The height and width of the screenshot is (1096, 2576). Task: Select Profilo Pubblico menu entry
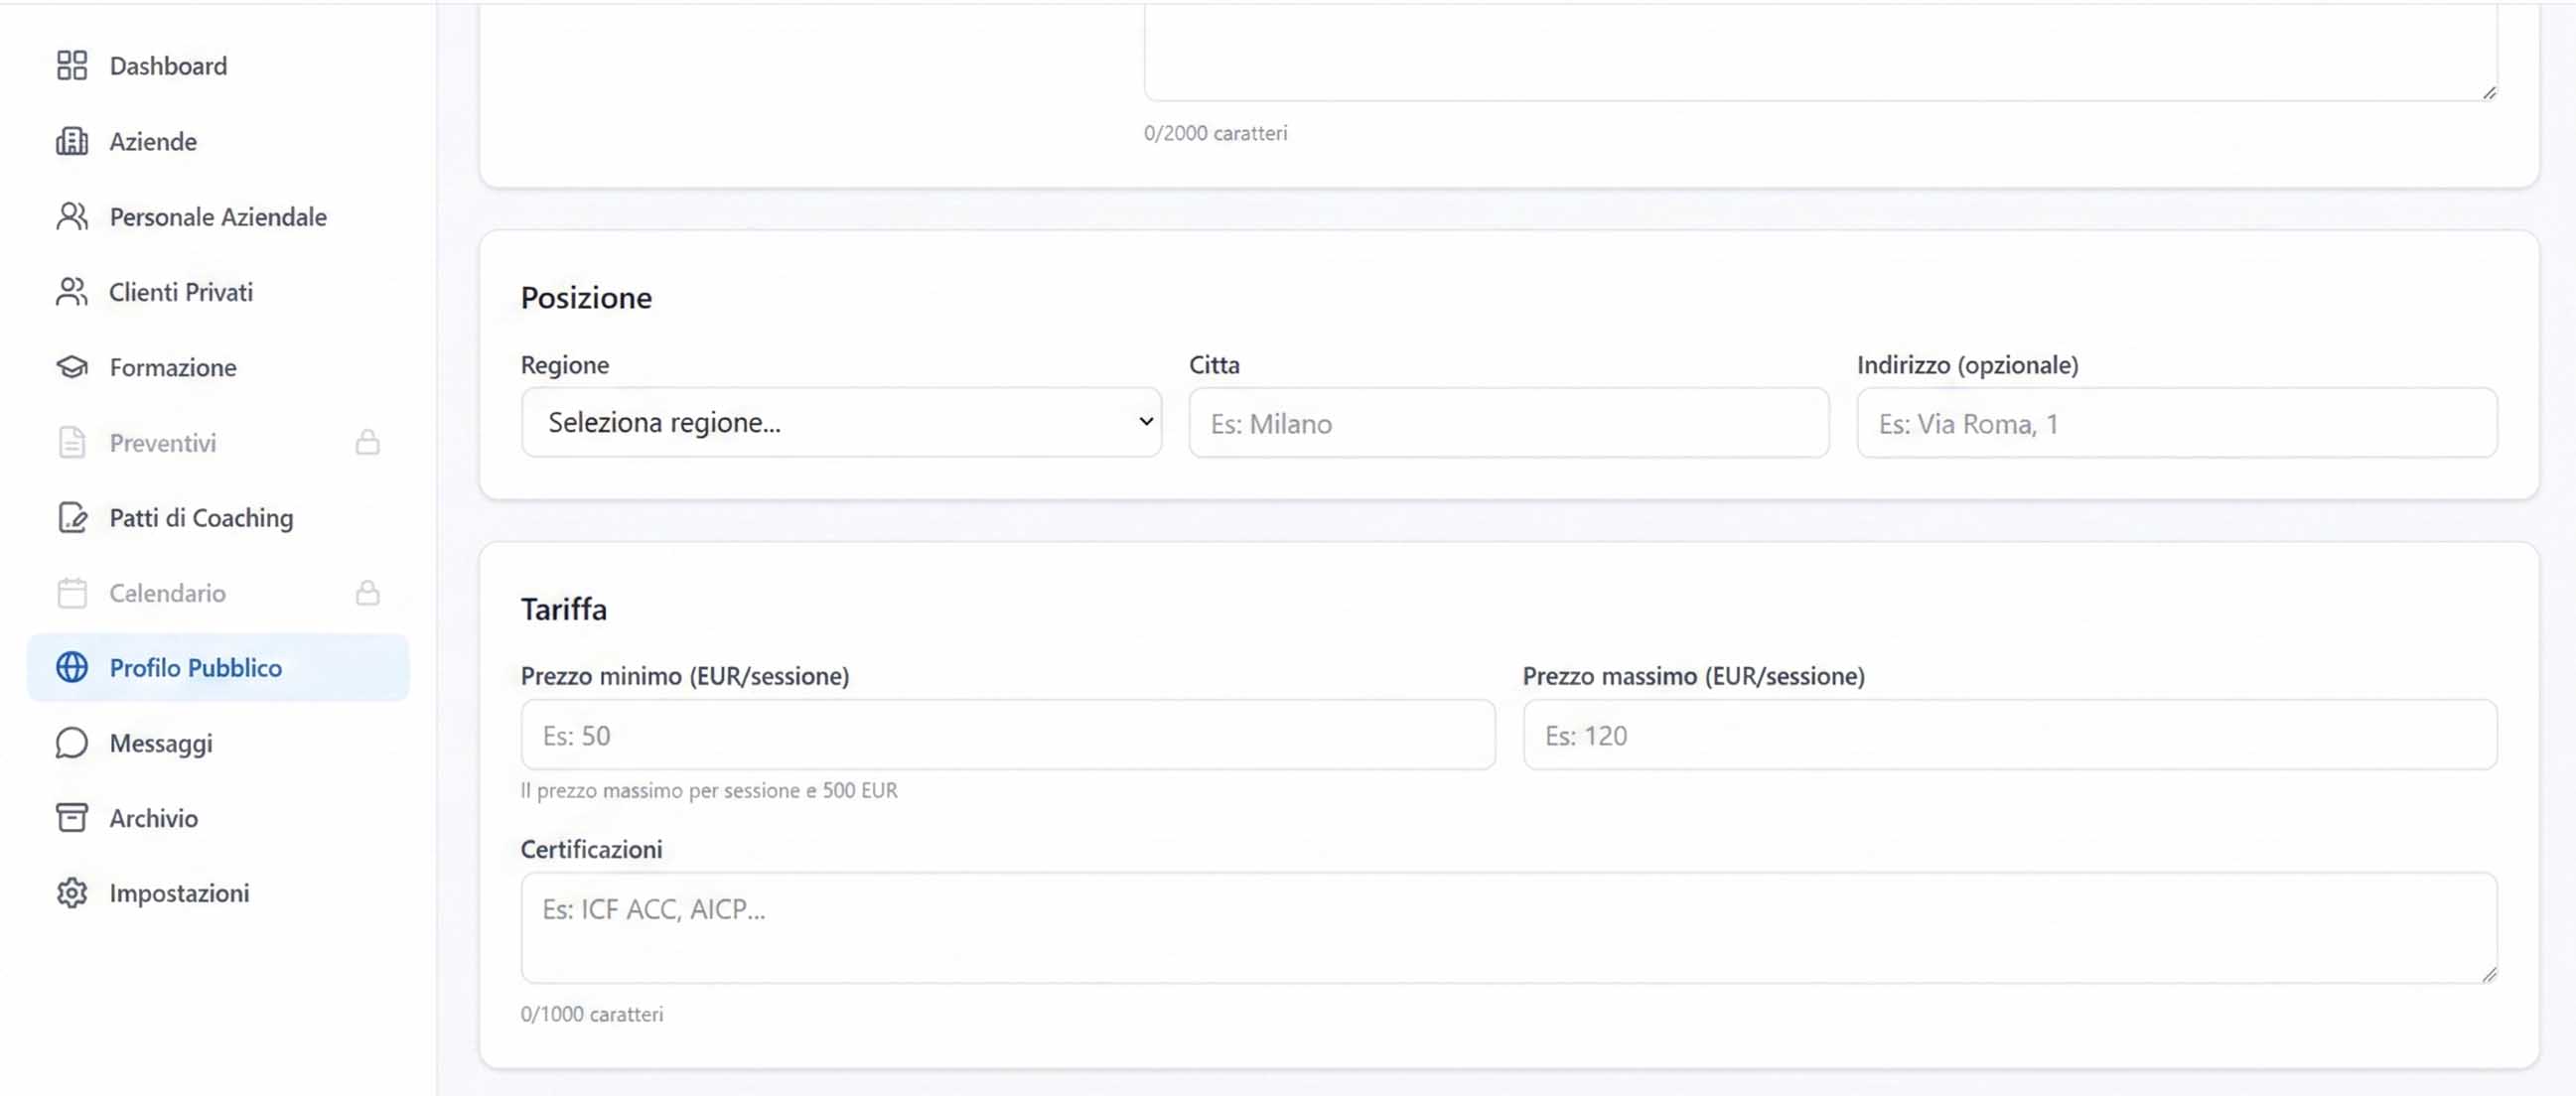pyautogui.click(x=218, y=667)
